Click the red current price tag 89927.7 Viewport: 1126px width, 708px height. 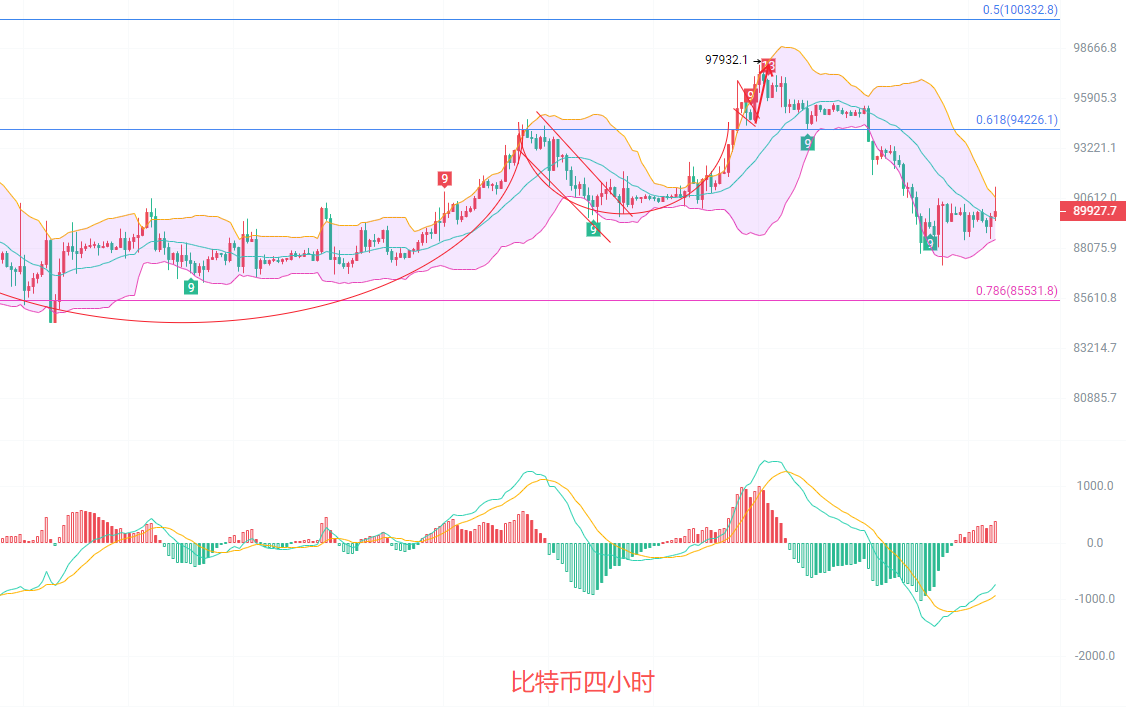pyautogui.click(x=1091, y=211)
